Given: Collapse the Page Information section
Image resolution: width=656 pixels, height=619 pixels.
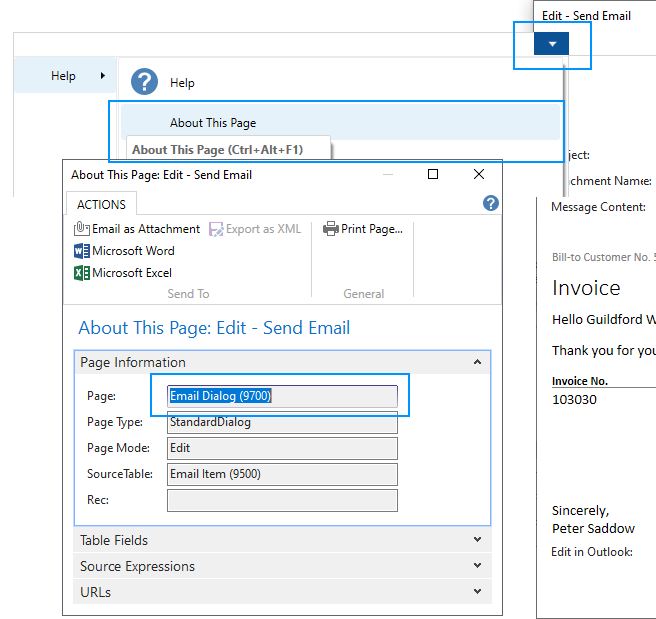Looking at the screenshot, I should 477,363.
